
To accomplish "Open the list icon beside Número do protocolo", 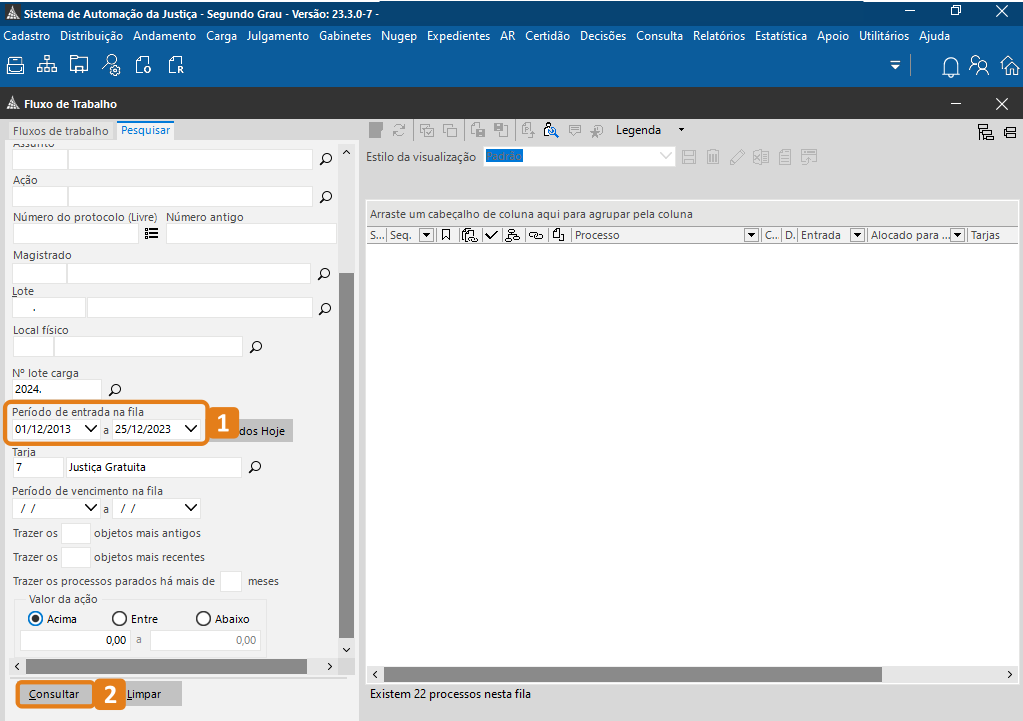I will click(151, 233).
